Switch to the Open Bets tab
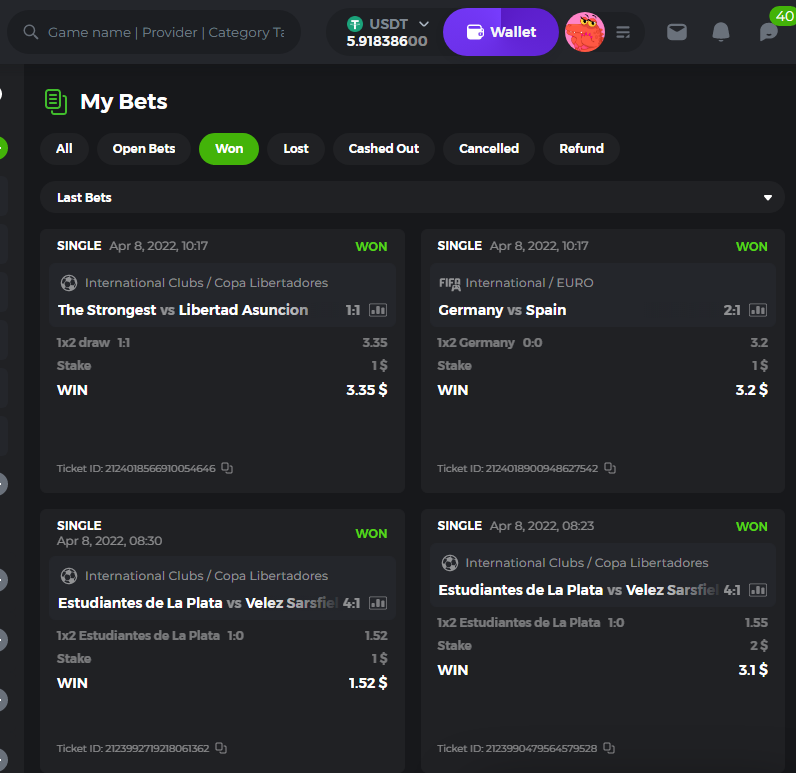Viewport: 796px width, 773px height. (x=144, y=149)
